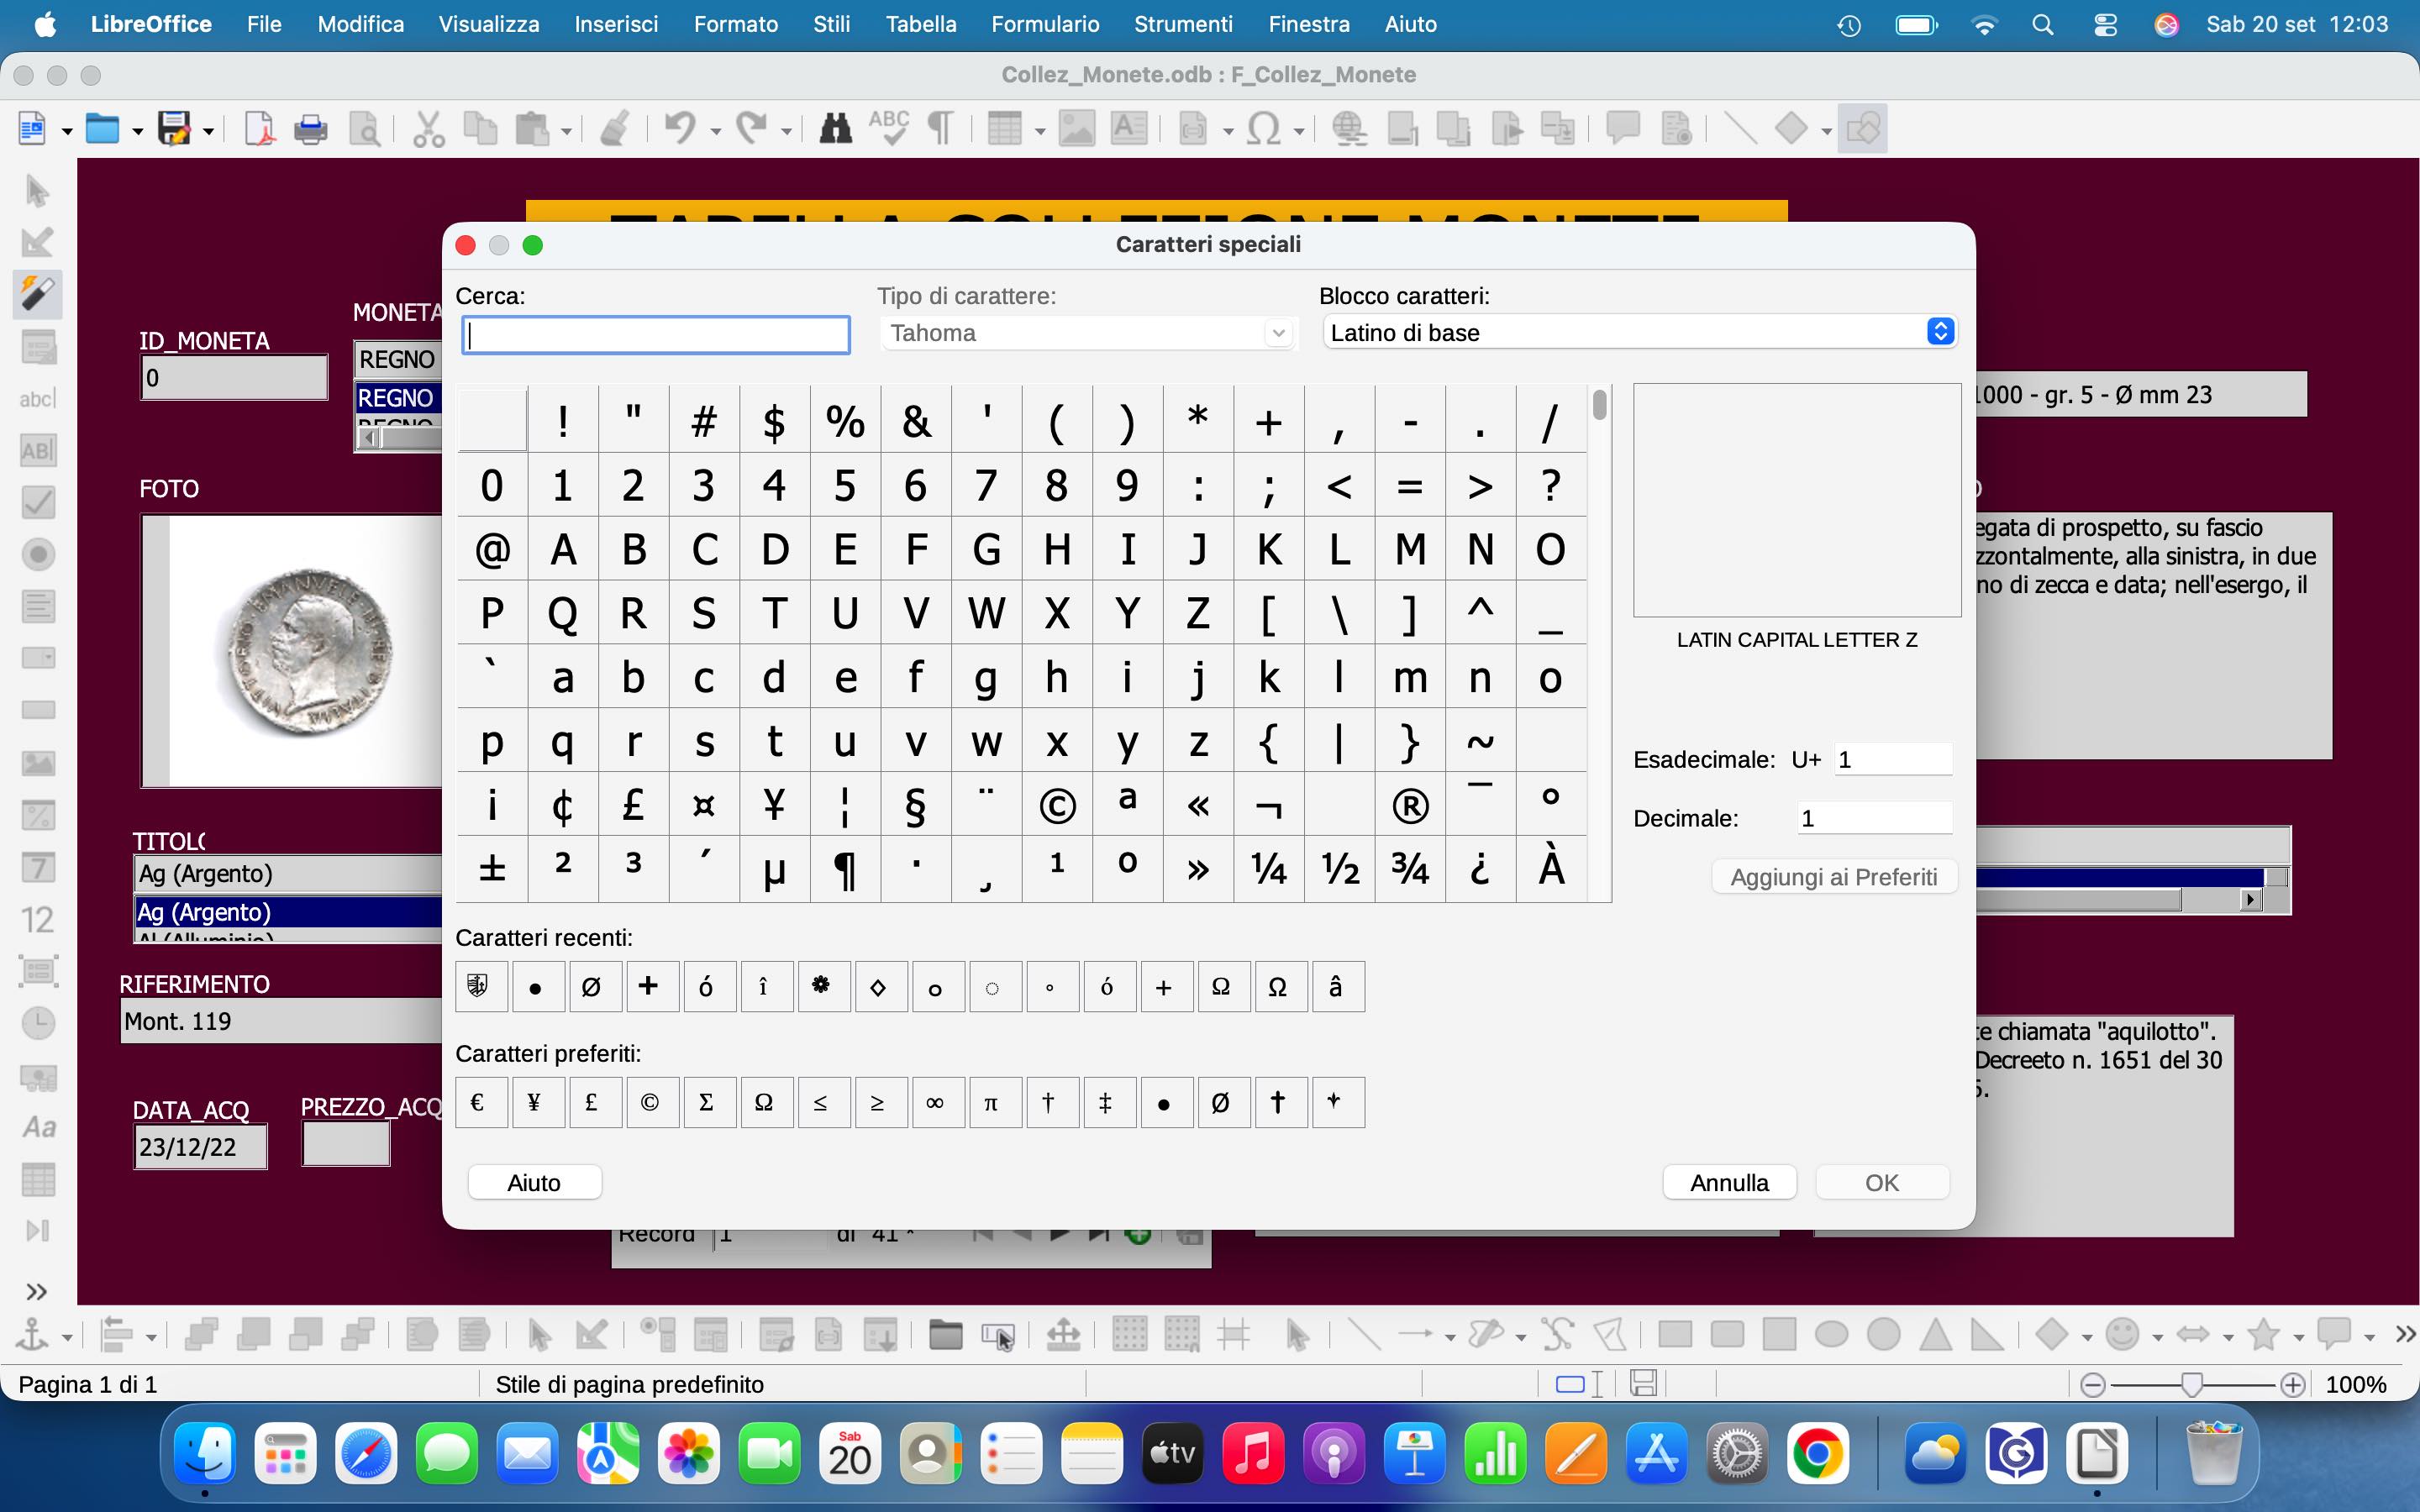Screen dimensions: 2420x1512
Task: Select the Time Field clock control
Action: point(38,1023)
